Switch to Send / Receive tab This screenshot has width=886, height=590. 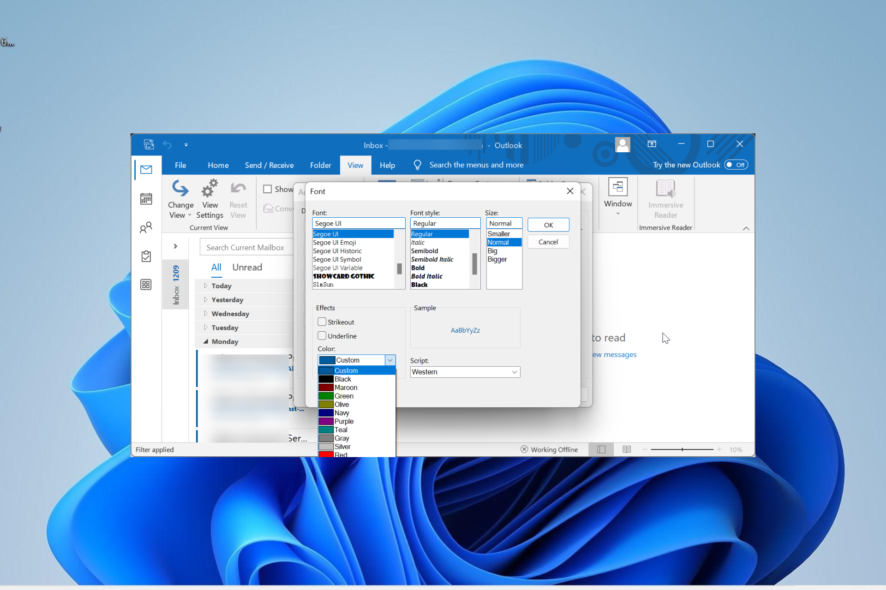(x=269, y=165)
